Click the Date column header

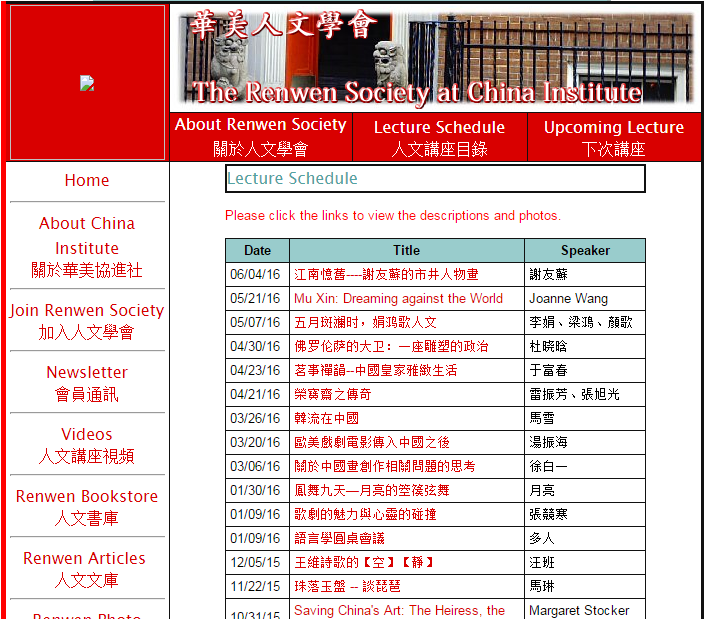[x=258, y=250]
